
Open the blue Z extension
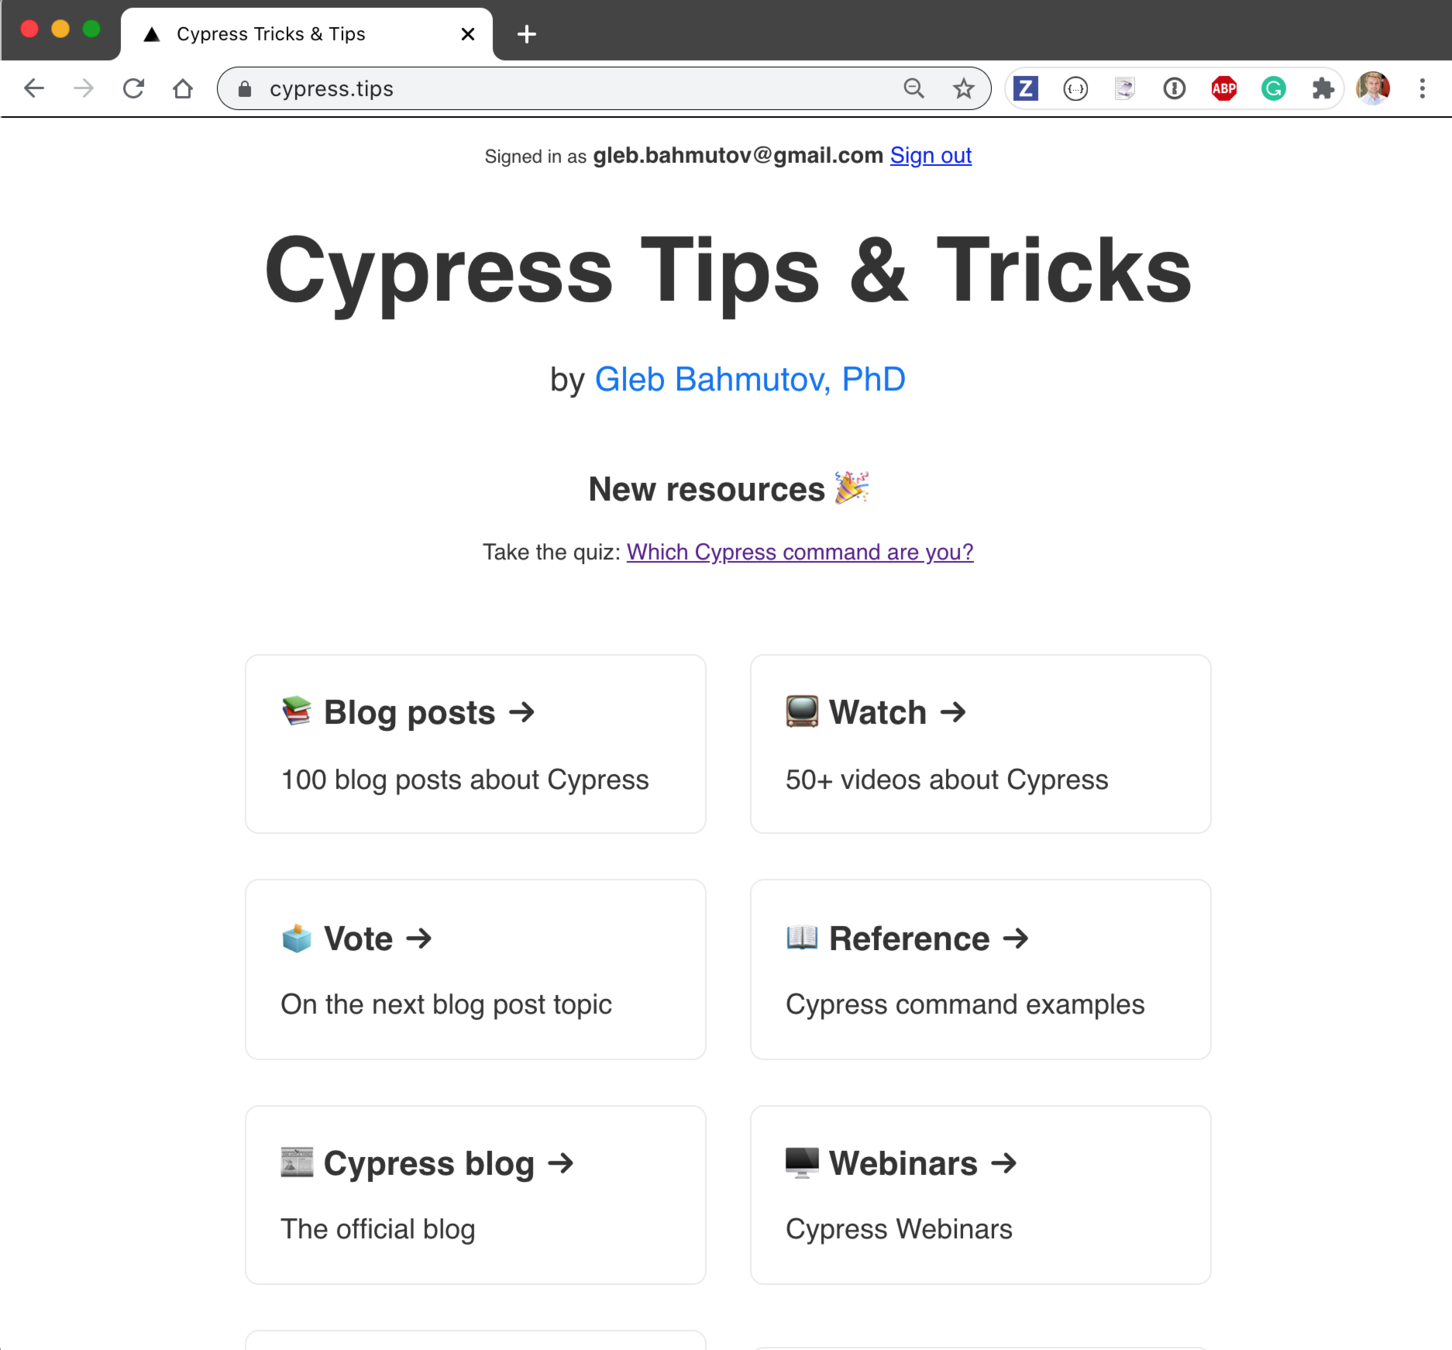coord(1025,88)
